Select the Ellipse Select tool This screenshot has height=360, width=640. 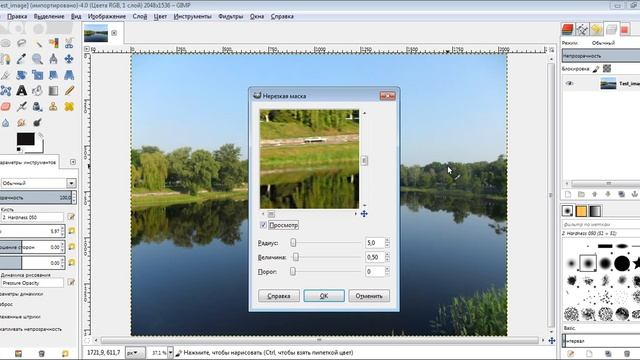(5, 43)
